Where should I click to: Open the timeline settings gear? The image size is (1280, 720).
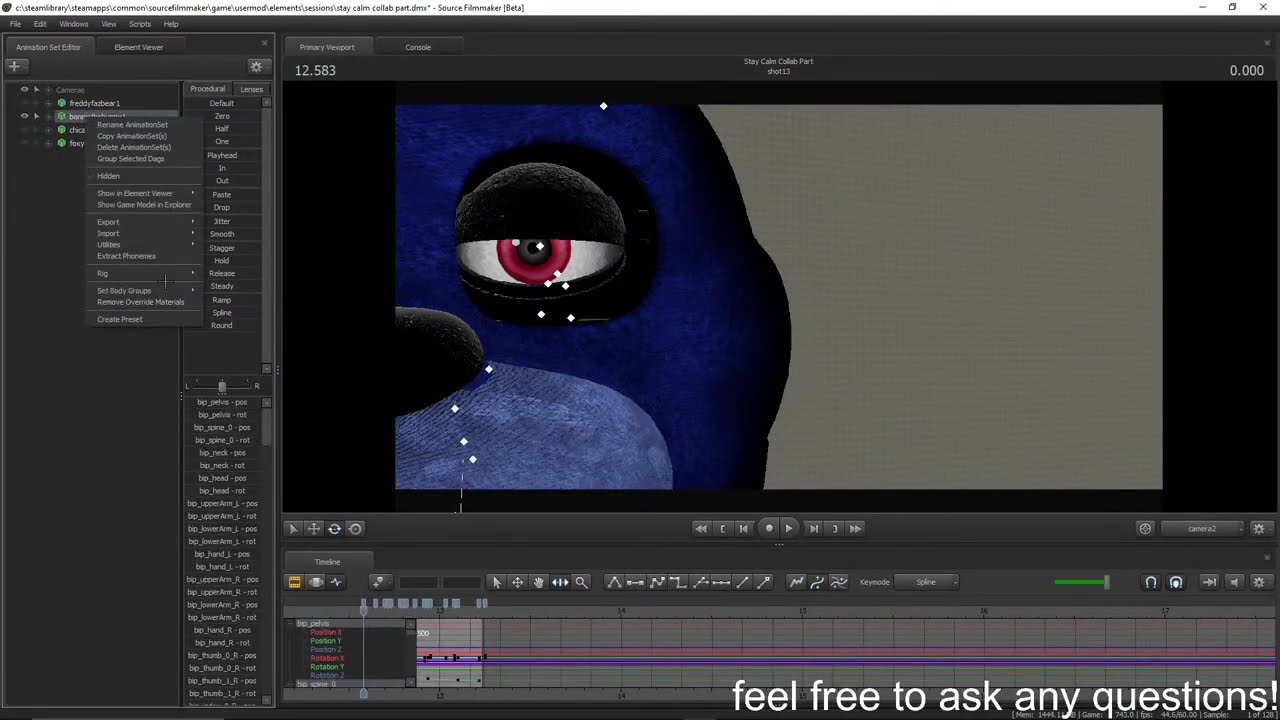point(1259,582)
